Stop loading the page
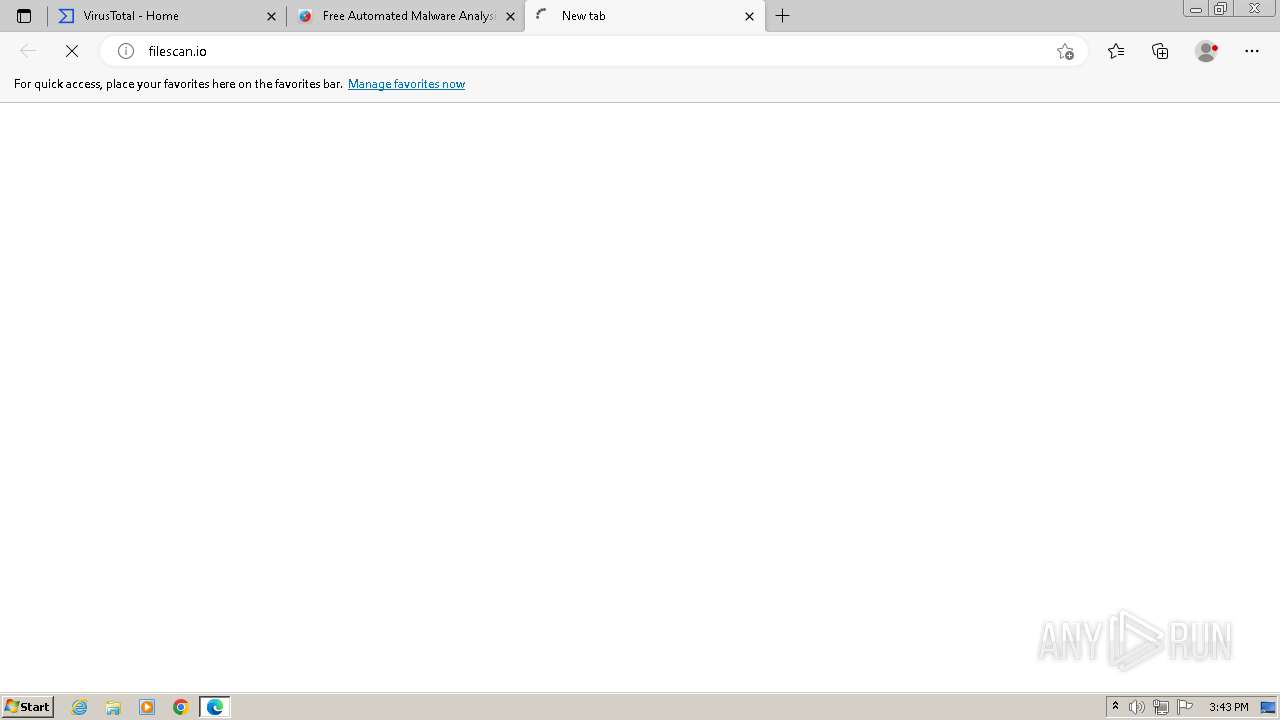 click(x=72, y=51)
